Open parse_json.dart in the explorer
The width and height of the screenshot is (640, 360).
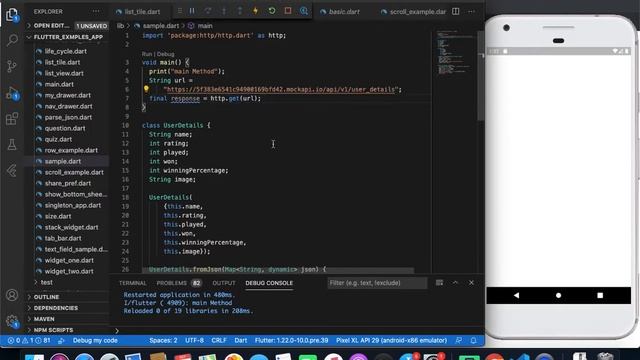coord(68,117)
